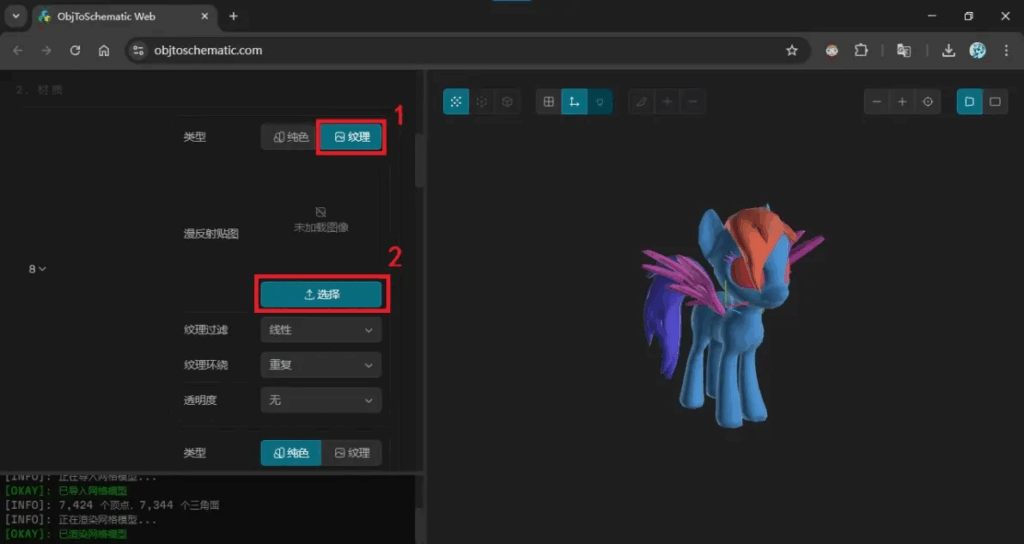The height and width of the screenshot is (544, 1024).
Task: Reset camera with the target icon
Action: (928, 102)
